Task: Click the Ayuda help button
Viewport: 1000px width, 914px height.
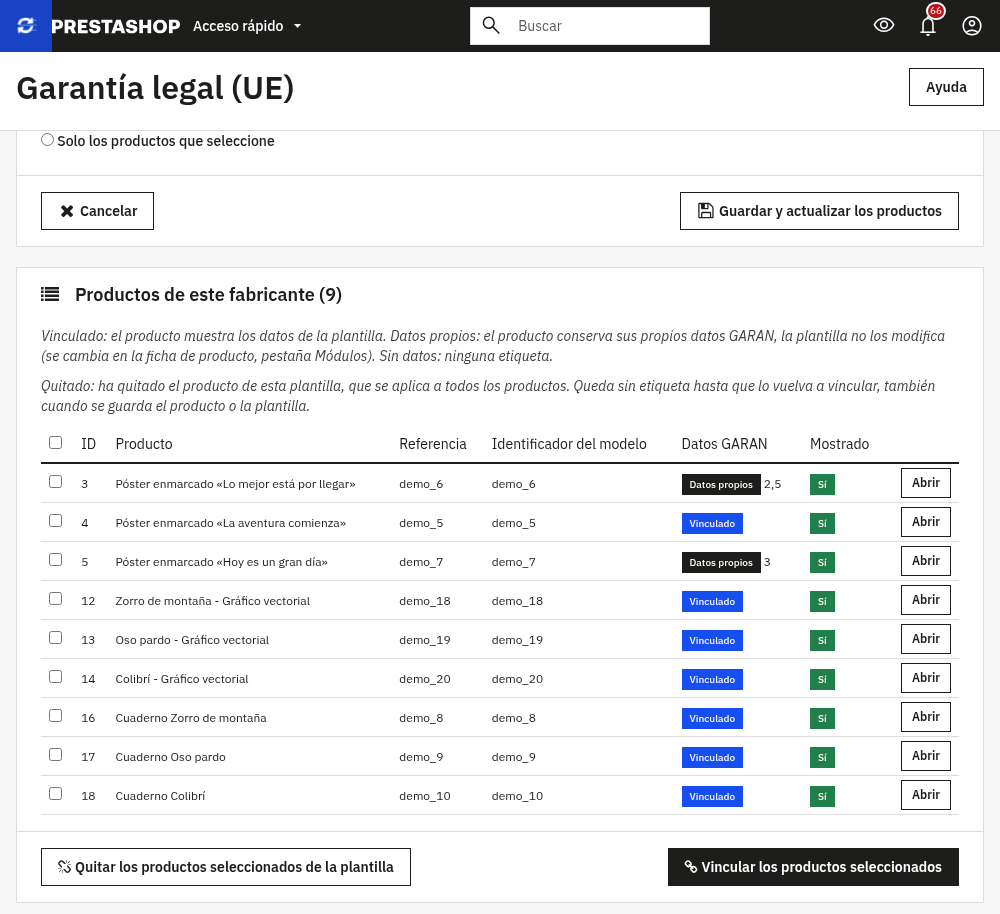Action: [946, 87]
